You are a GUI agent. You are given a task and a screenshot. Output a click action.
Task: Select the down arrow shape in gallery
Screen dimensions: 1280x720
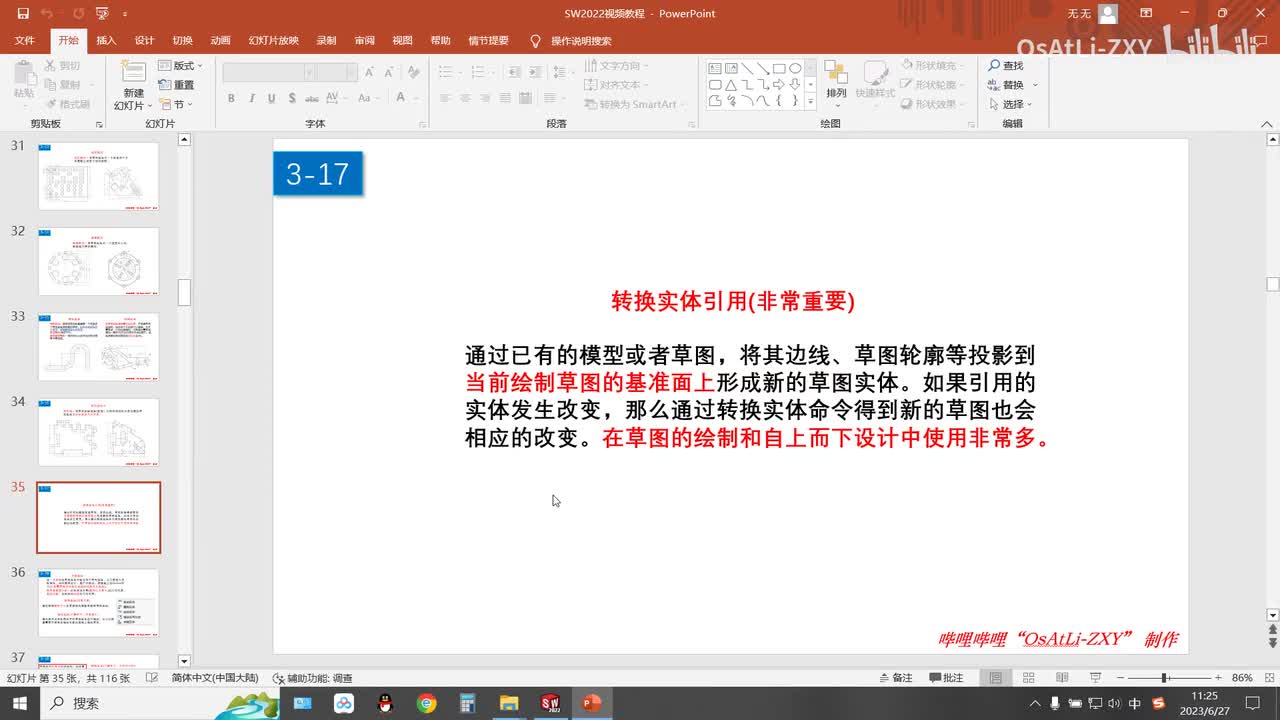click(795, 85)
